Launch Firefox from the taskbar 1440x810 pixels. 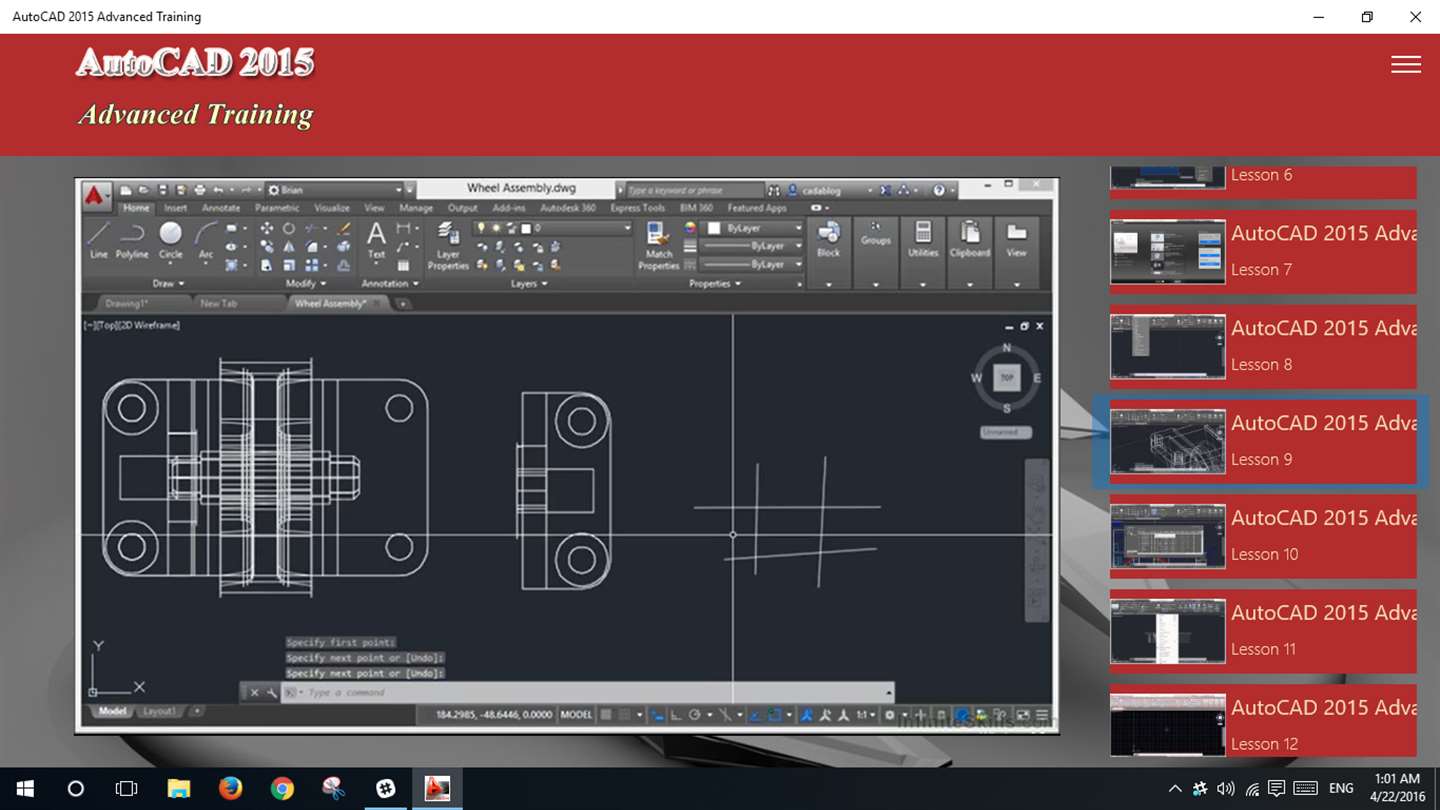coord(230,788)
